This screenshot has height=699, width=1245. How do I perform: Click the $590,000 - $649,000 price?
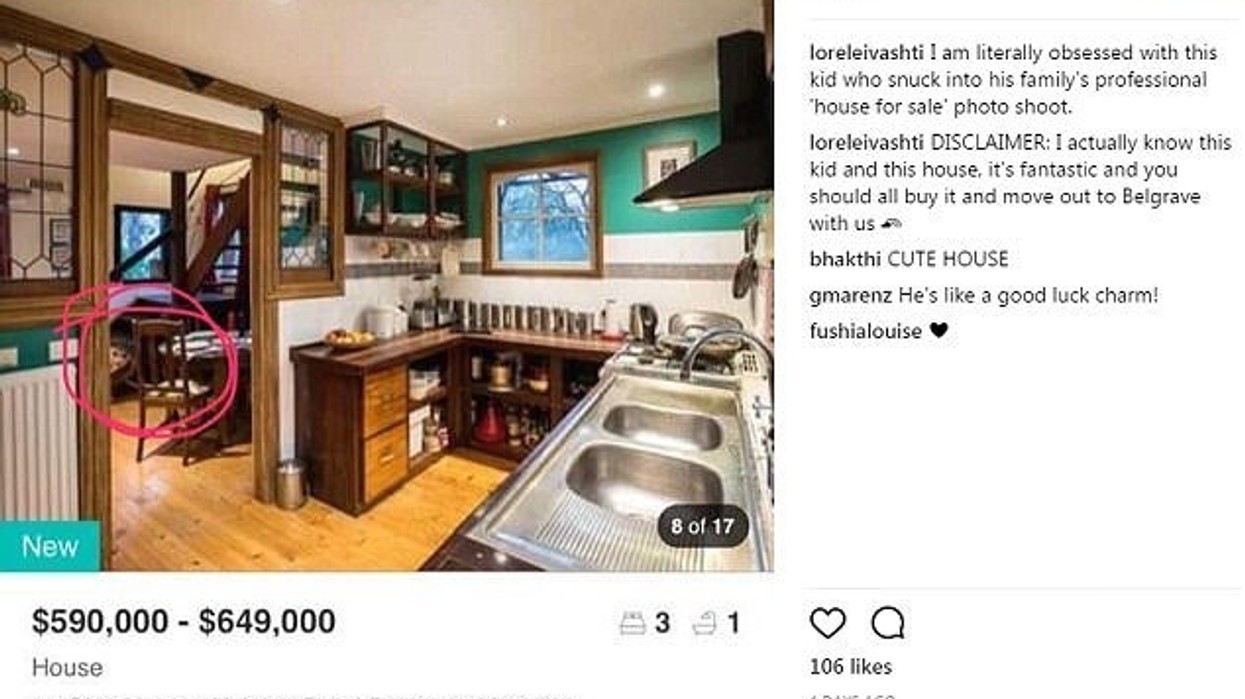(x=183, y=622)
